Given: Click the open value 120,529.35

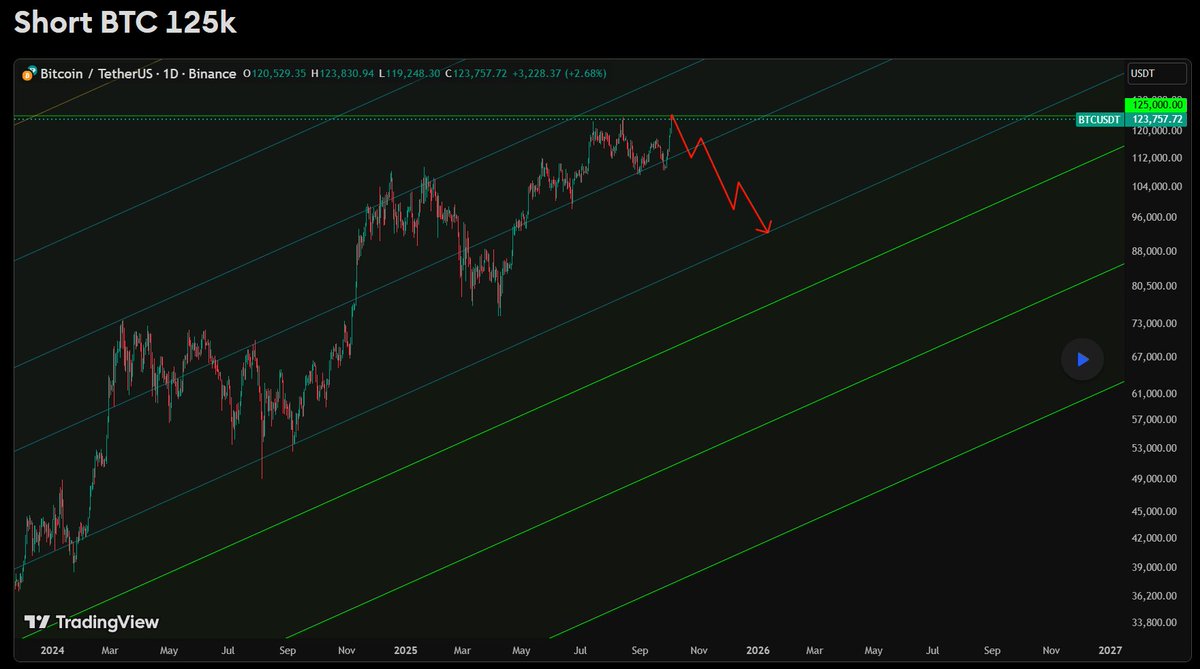Looking at the screenshot, I should pyautogui.click(x=280, y=74).
